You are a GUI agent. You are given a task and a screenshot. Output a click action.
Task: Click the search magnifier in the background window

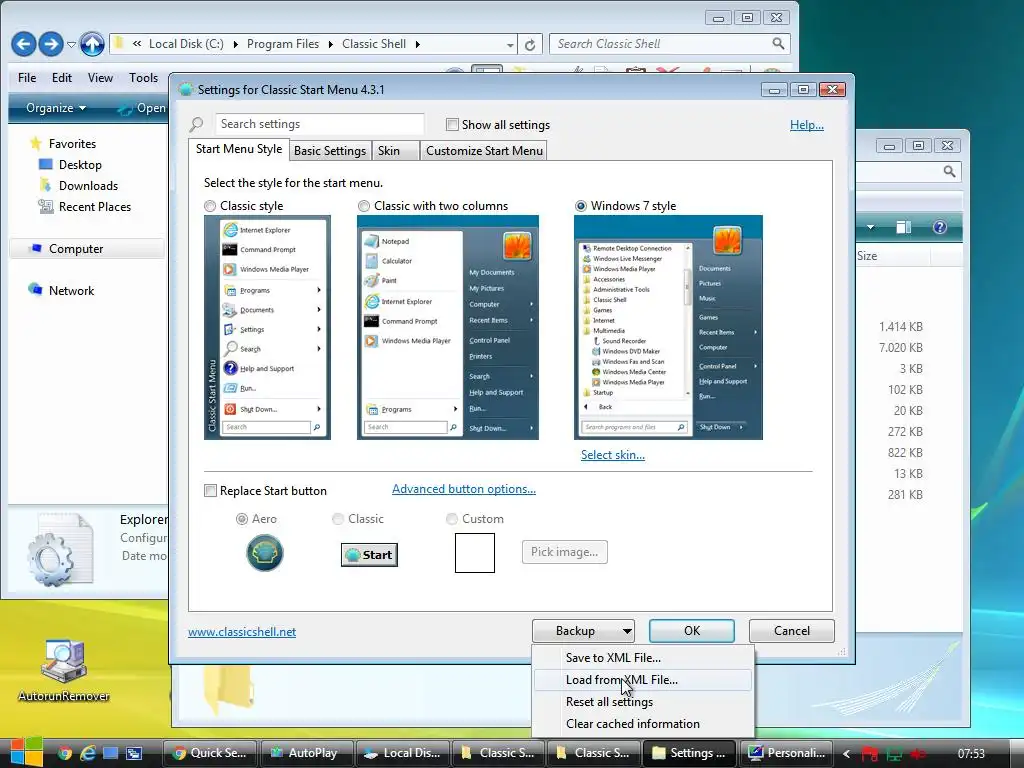click(x=949, y=171)
